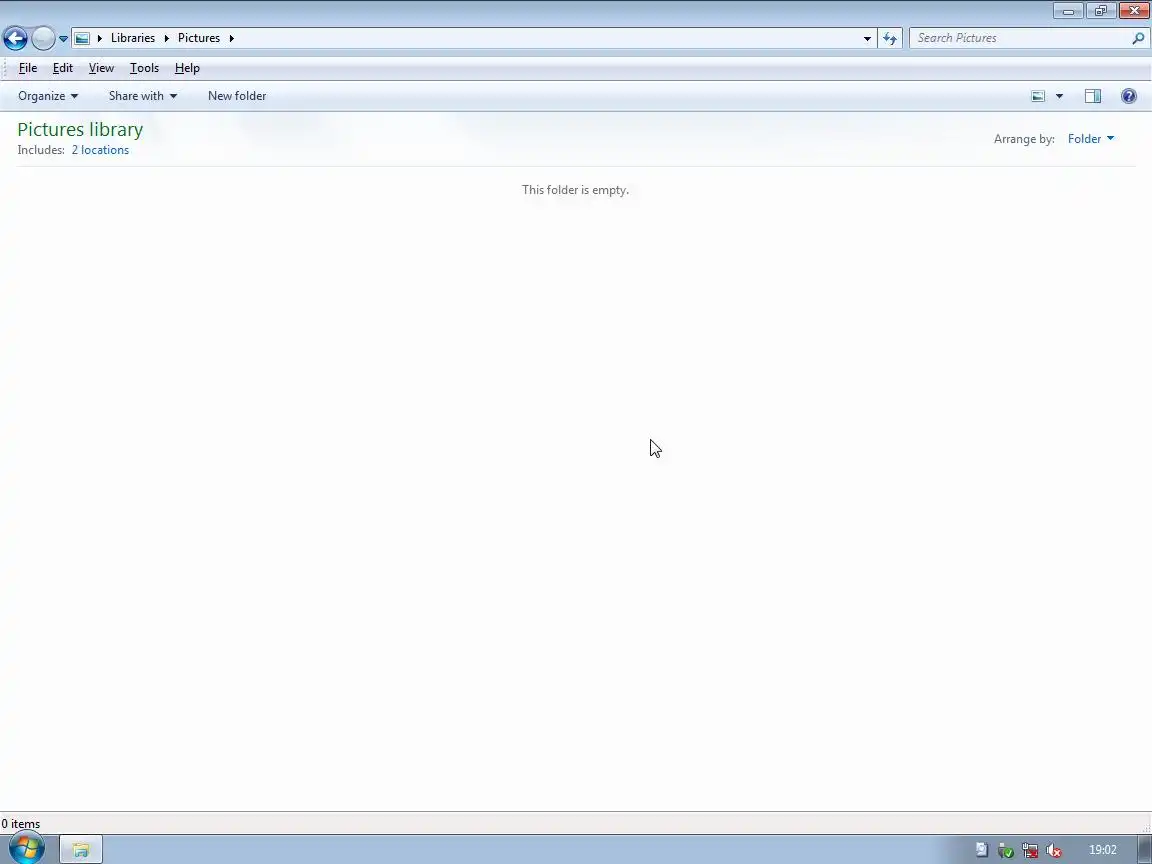Viewport: 1152px width, 864px height.
Task: Close the Explorer window
Action: (x=1134, y=11)
